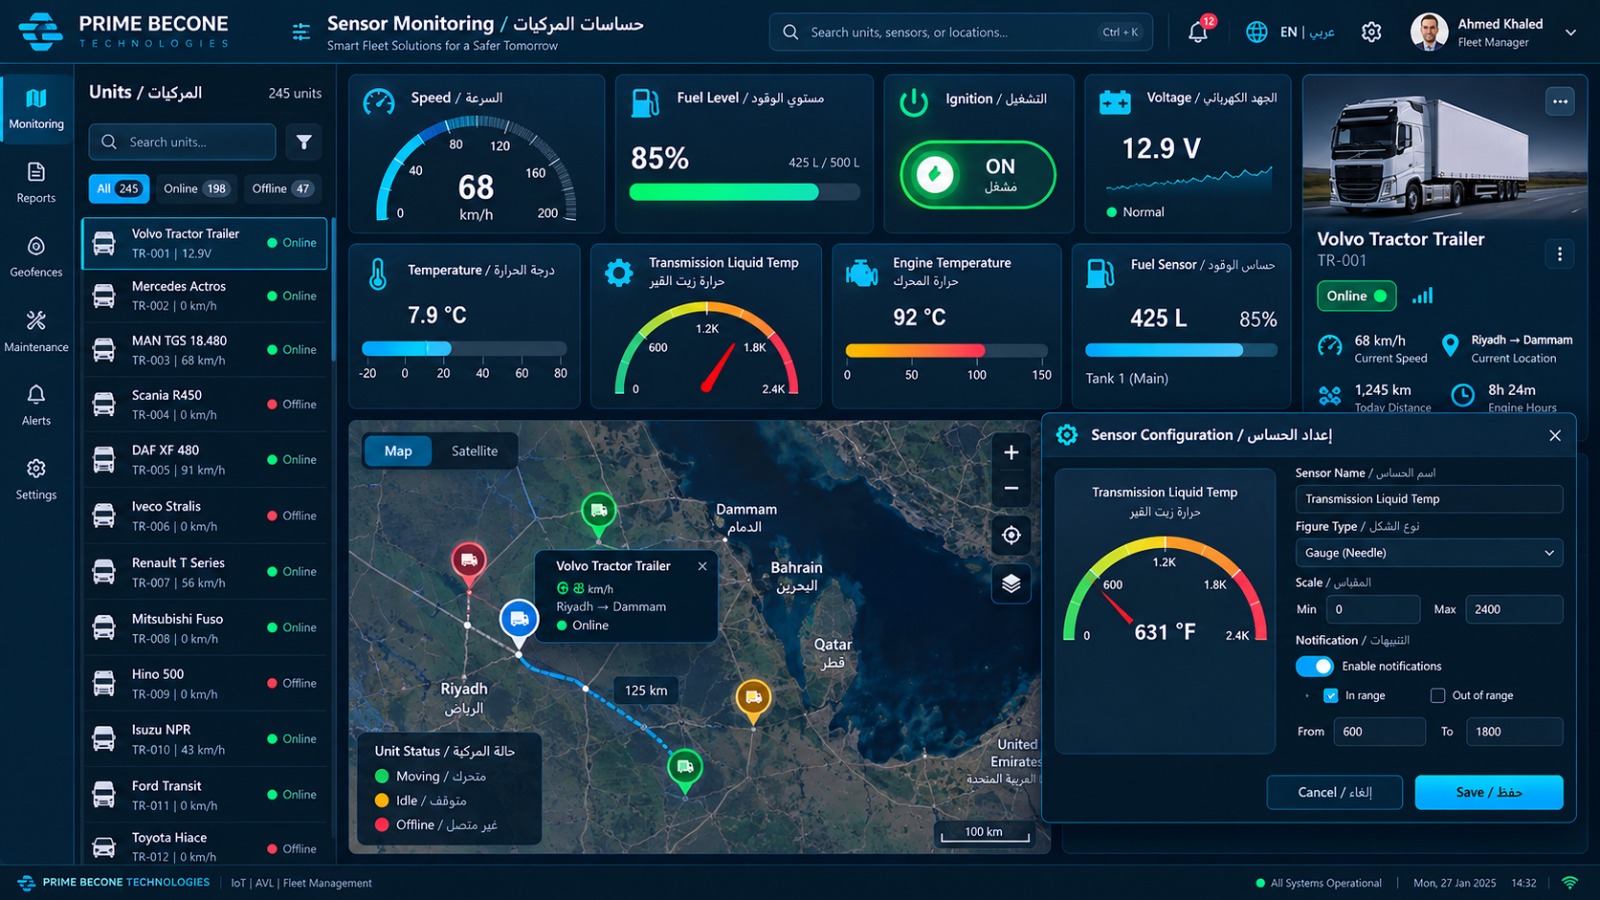Viewport: 1600px width, 900px height.
Task: Toggle the Ignition ON switch
Action: (x=977, y=174)
